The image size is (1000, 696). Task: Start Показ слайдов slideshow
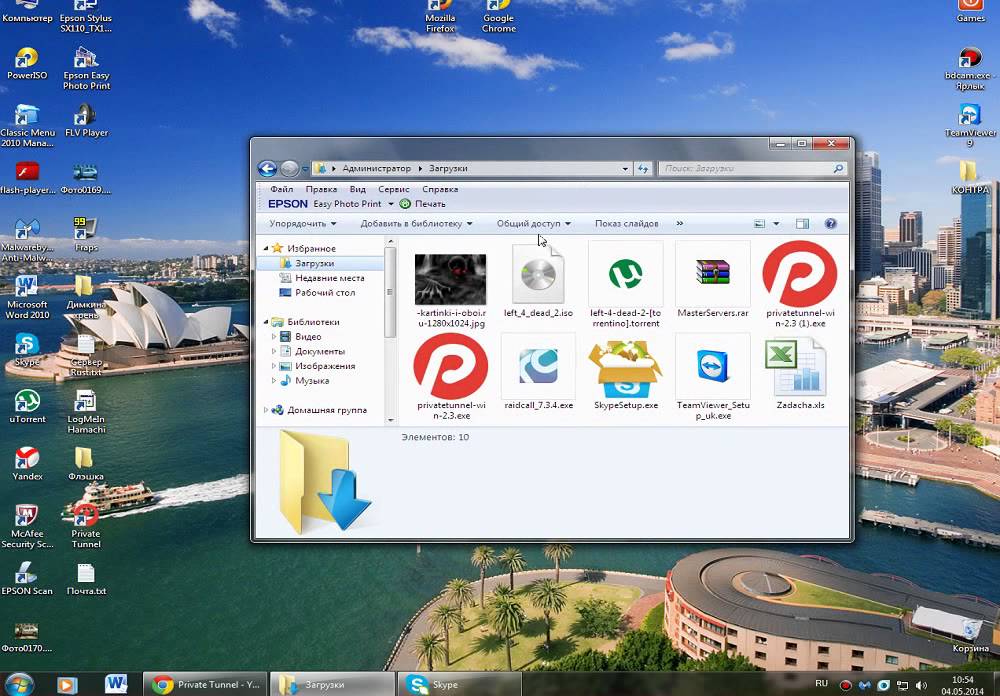coord(626,223)
